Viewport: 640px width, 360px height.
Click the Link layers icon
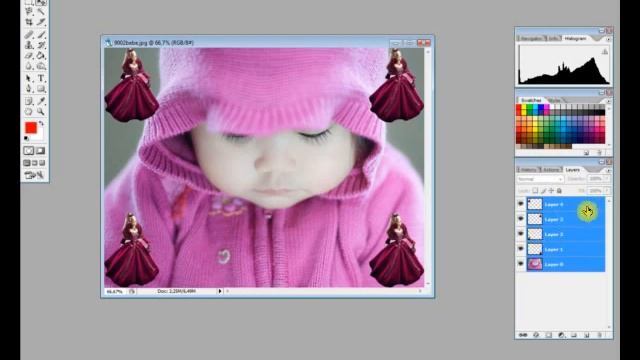(523, 335)
